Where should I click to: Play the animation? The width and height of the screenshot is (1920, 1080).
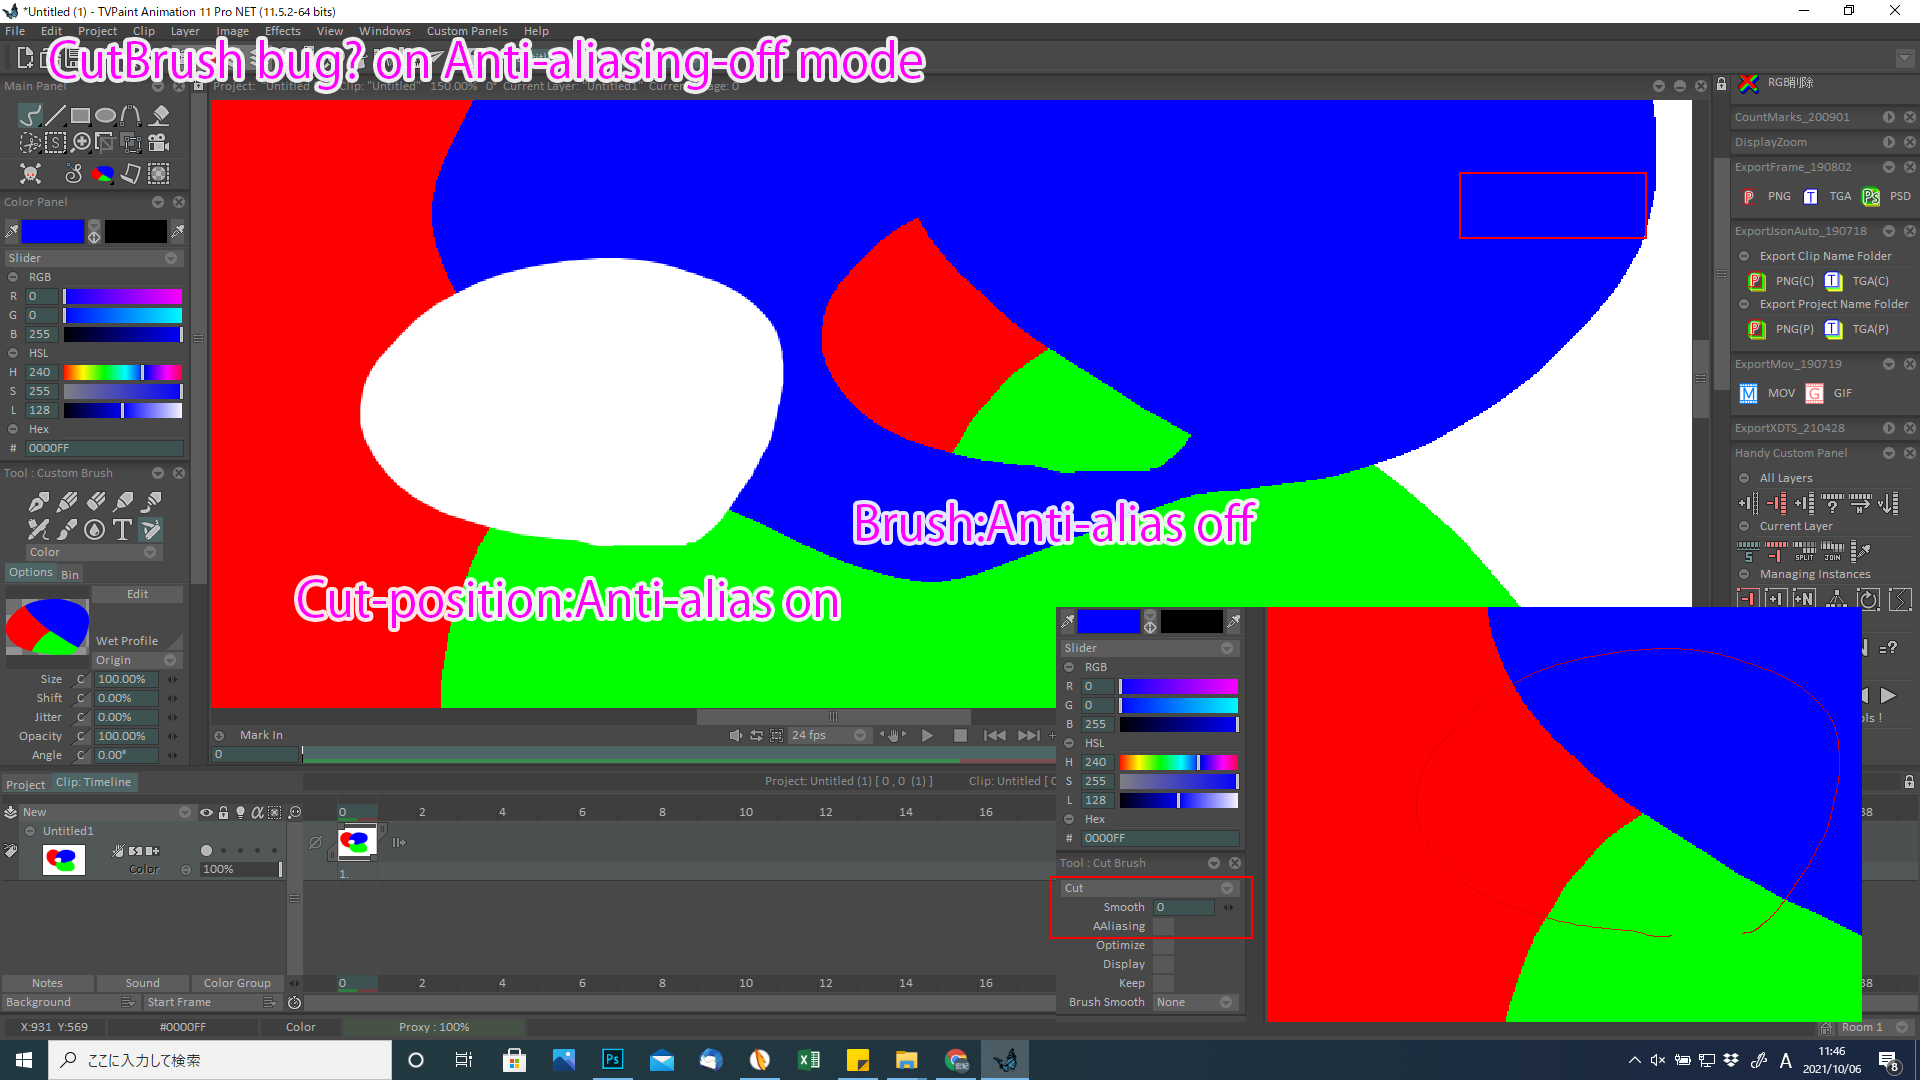(x=927, y=735)
